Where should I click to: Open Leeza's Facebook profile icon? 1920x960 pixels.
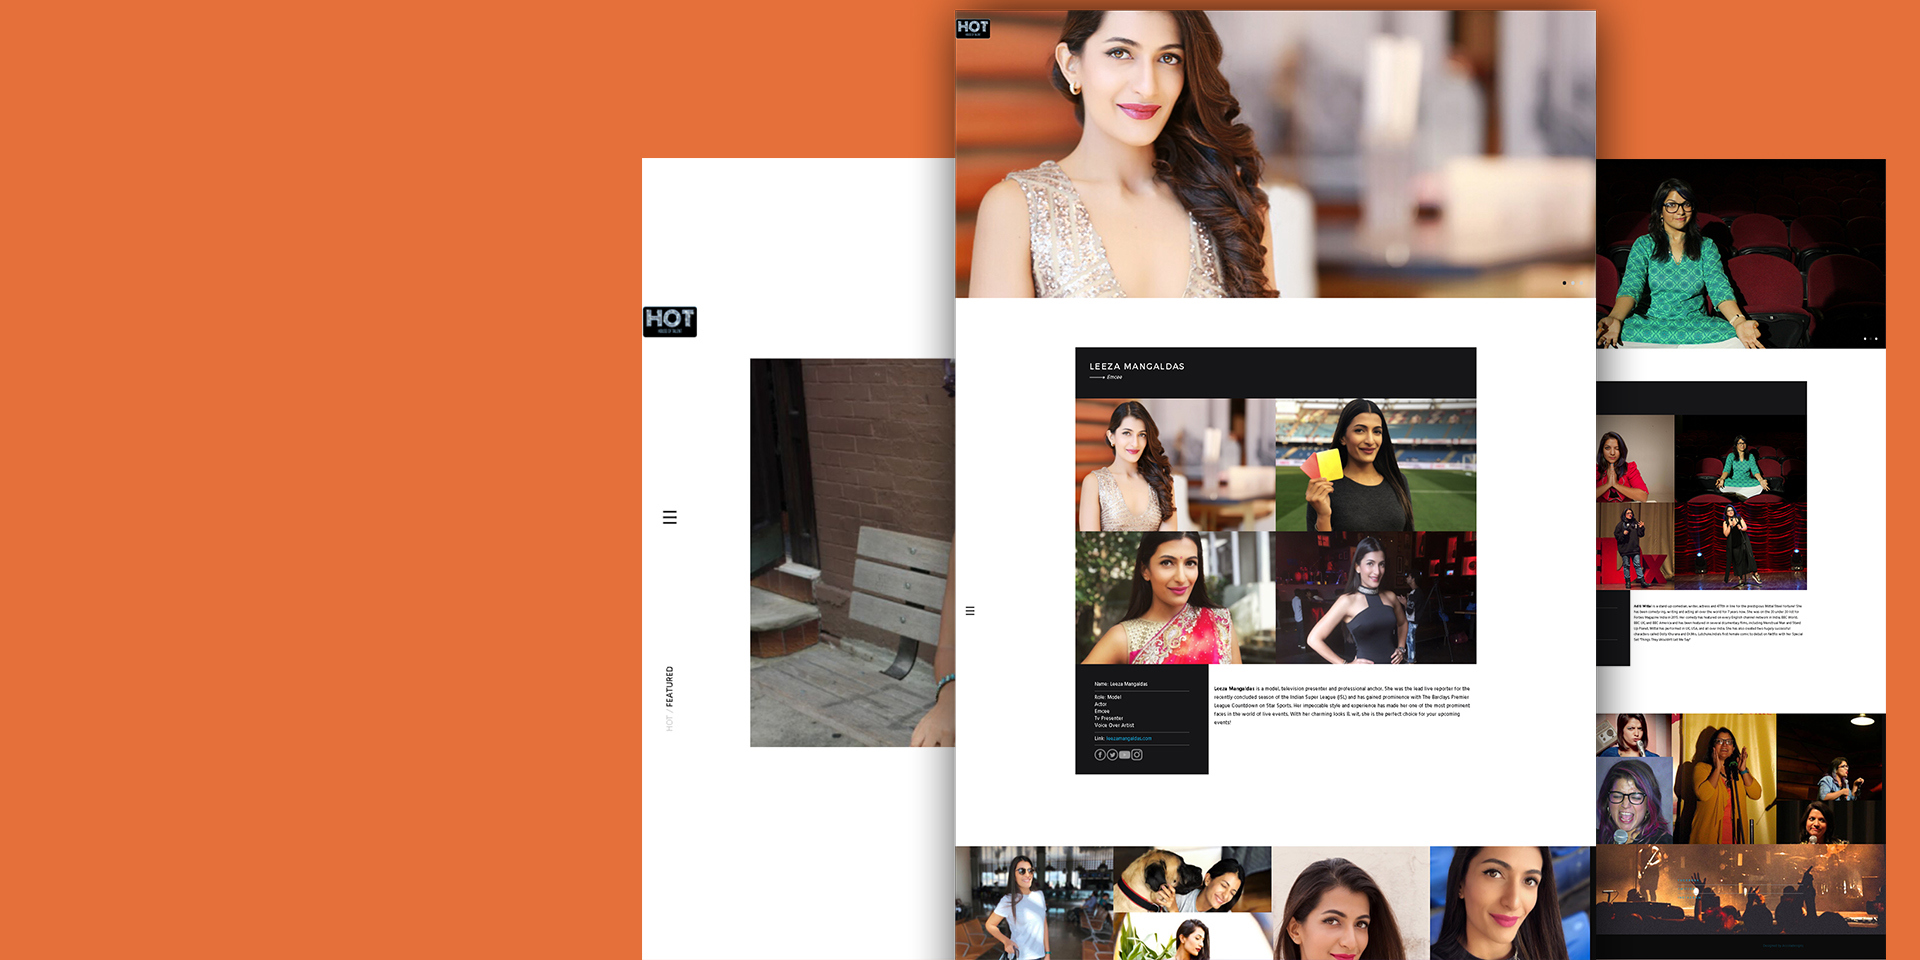pyautogui.click(x=1100, y=755)
